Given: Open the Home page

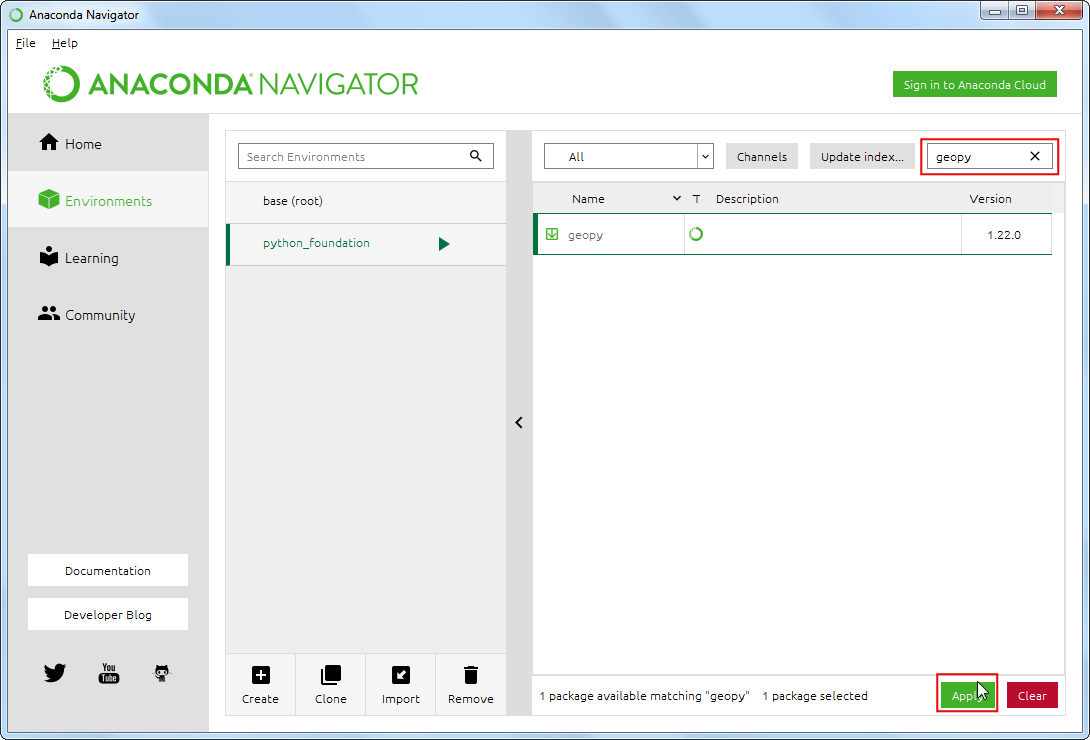Looking at the screenshot, I should (108, 143).
